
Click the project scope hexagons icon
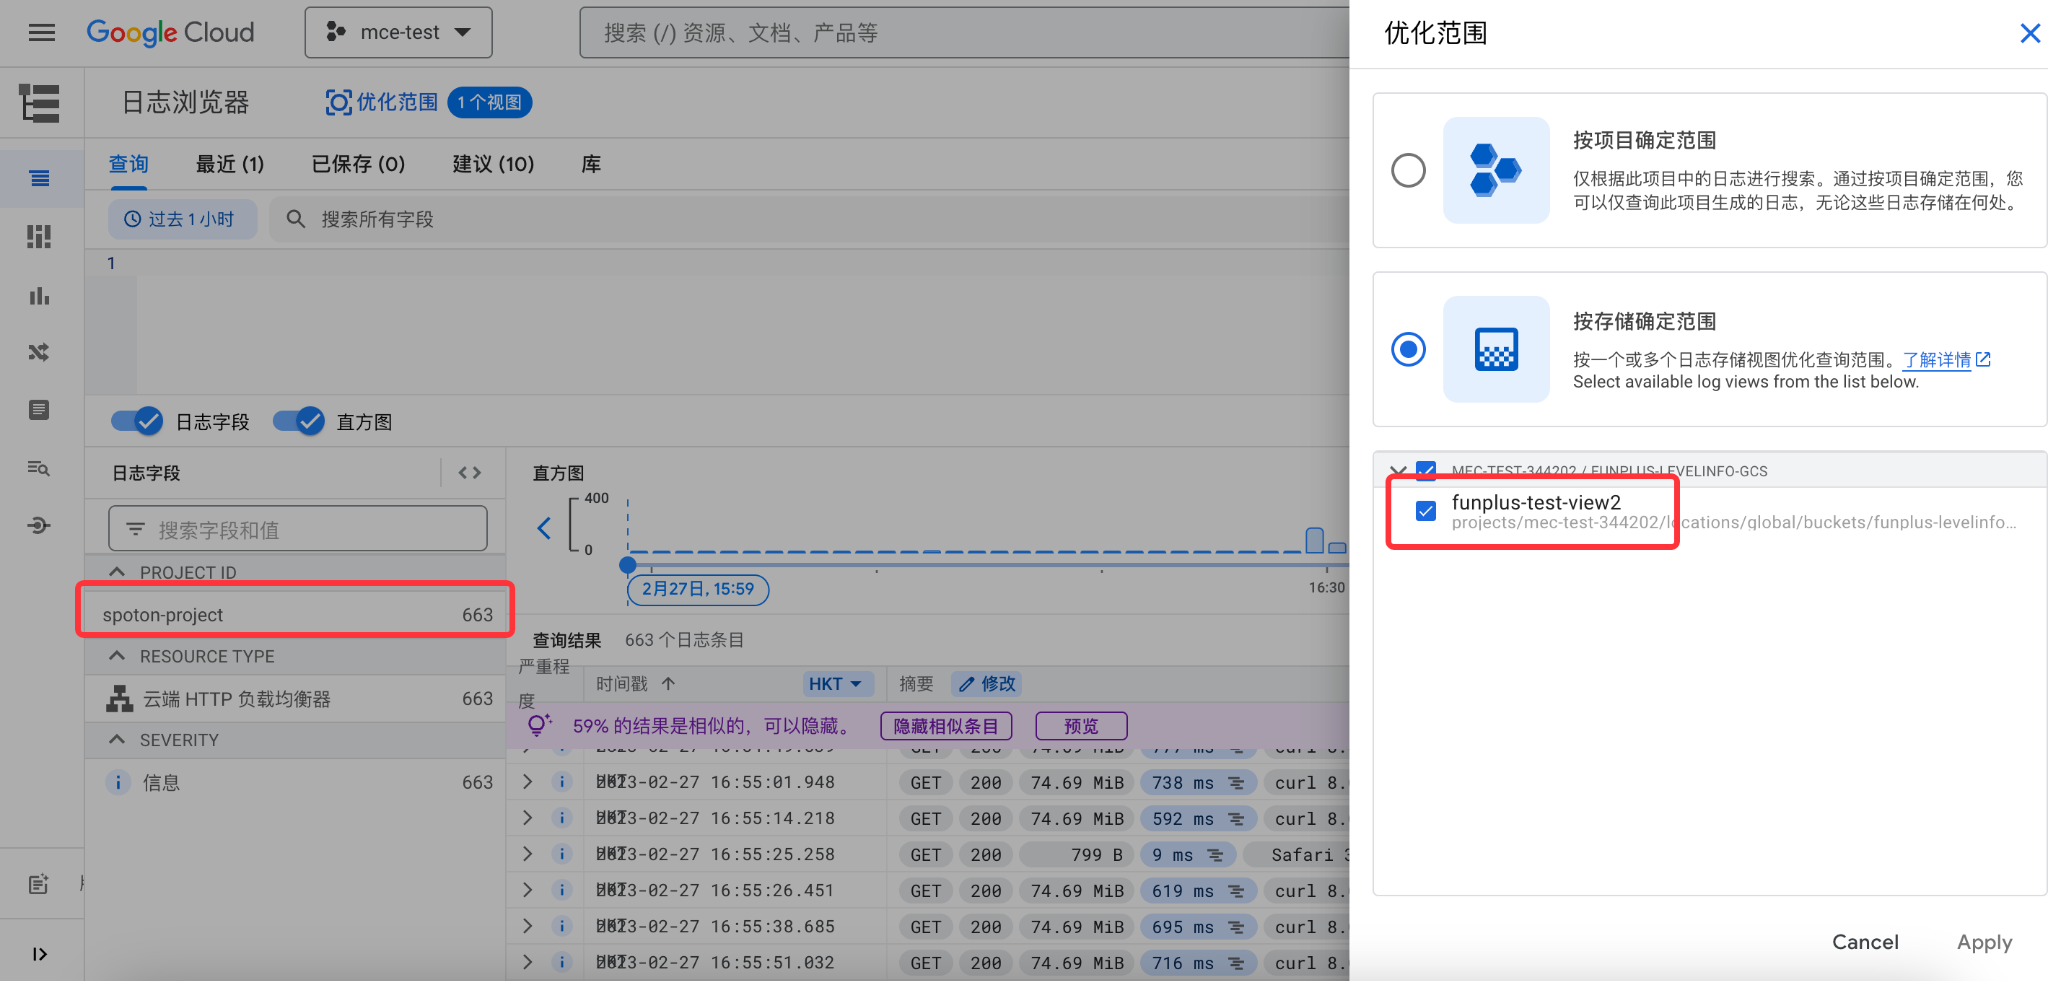1496,170
